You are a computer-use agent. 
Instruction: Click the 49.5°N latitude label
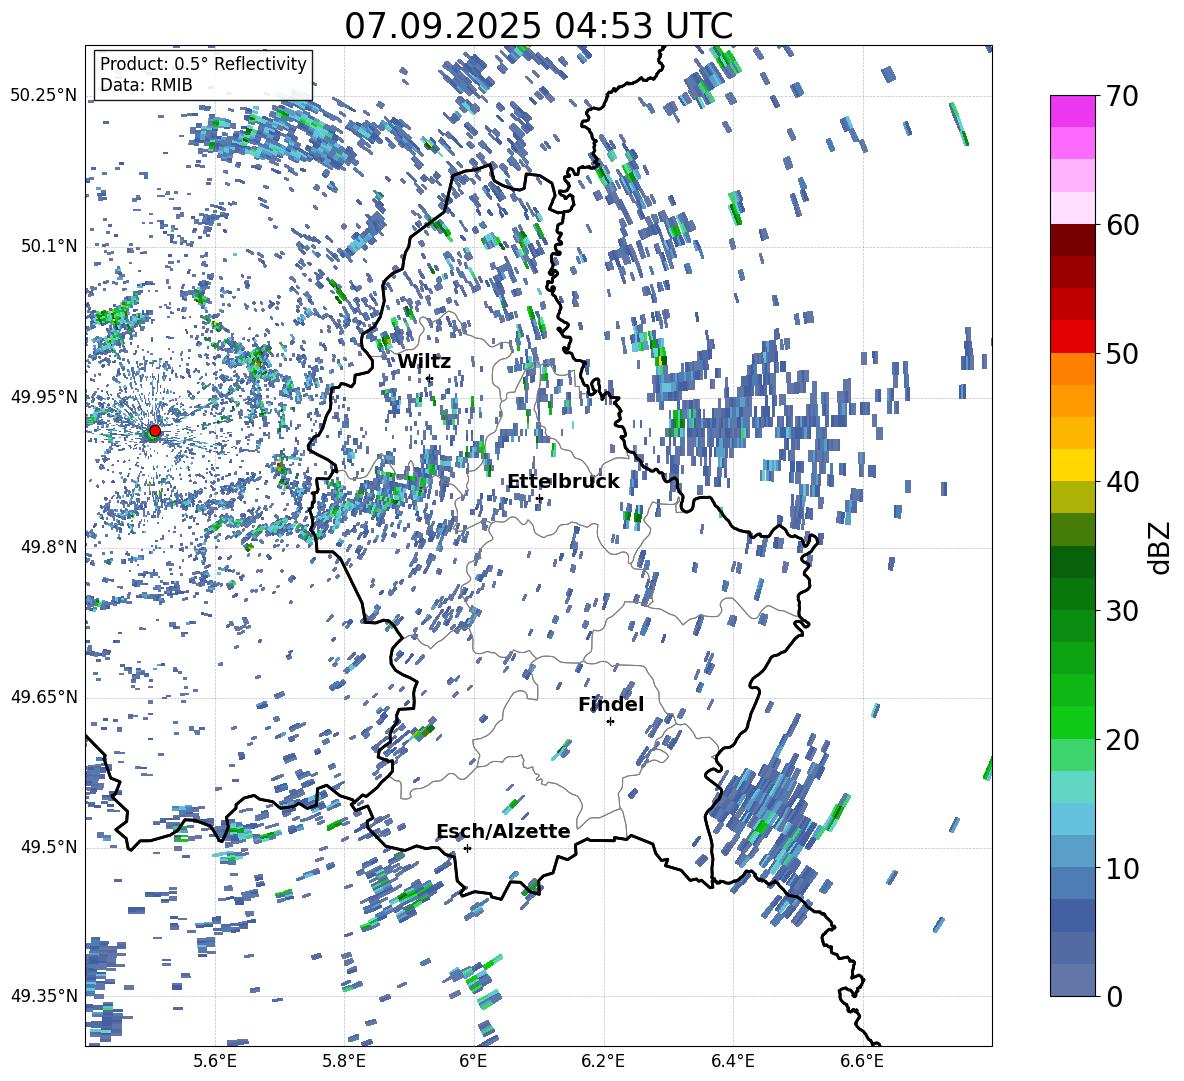(48, 847)
